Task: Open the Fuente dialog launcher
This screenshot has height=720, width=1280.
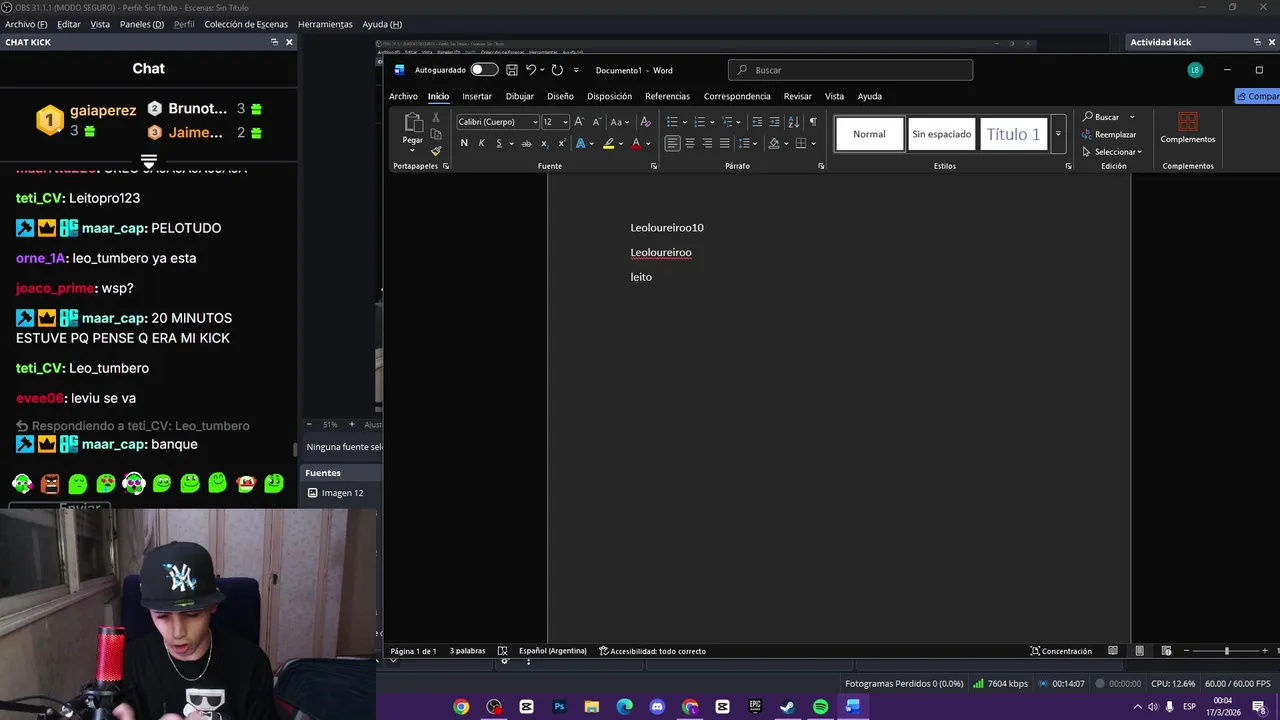Action: point(654,166)
